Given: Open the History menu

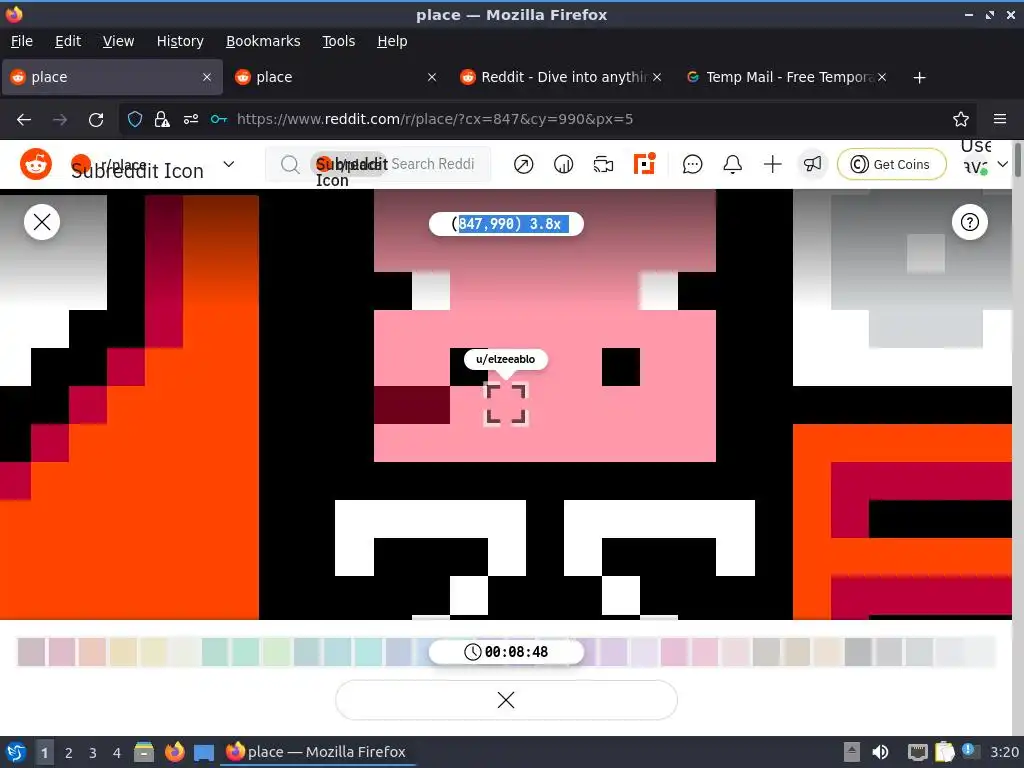Looking at the screenshot, I should (180, 41).
